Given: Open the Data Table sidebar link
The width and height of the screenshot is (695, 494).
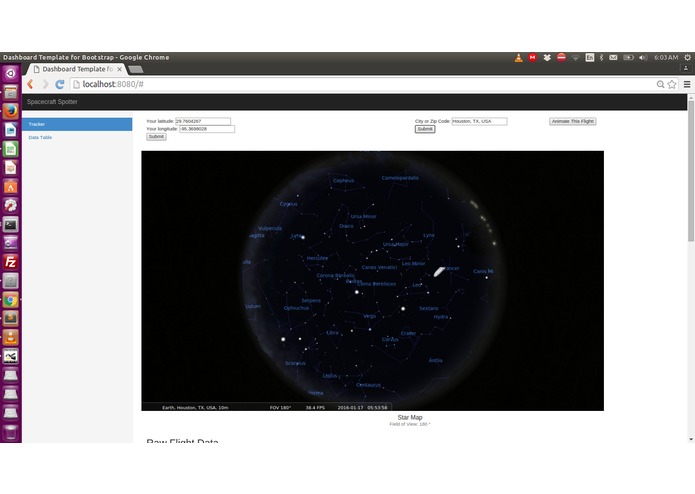Looking at the screenshot, I should (40, 137).
